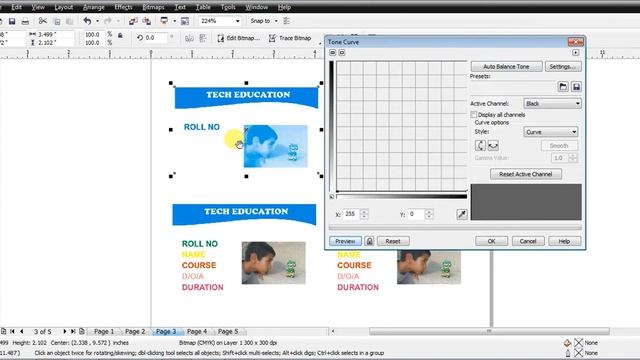Click the X value stepper arrows
640x360 pixels.
[364, 214]
